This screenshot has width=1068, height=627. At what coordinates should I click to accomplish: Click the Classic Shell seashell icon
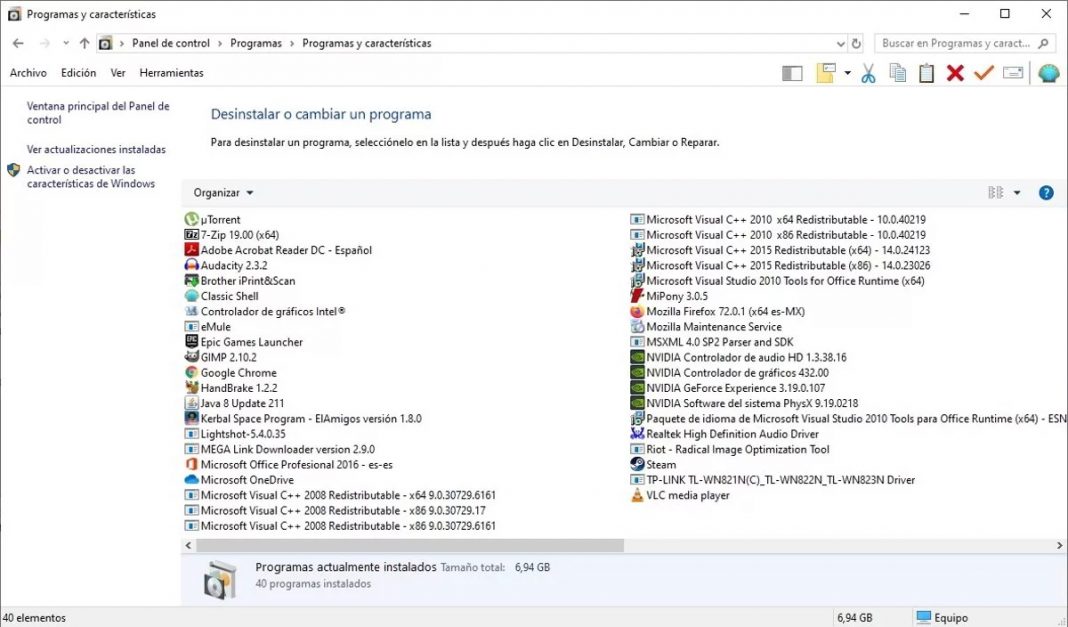point(192,296)
